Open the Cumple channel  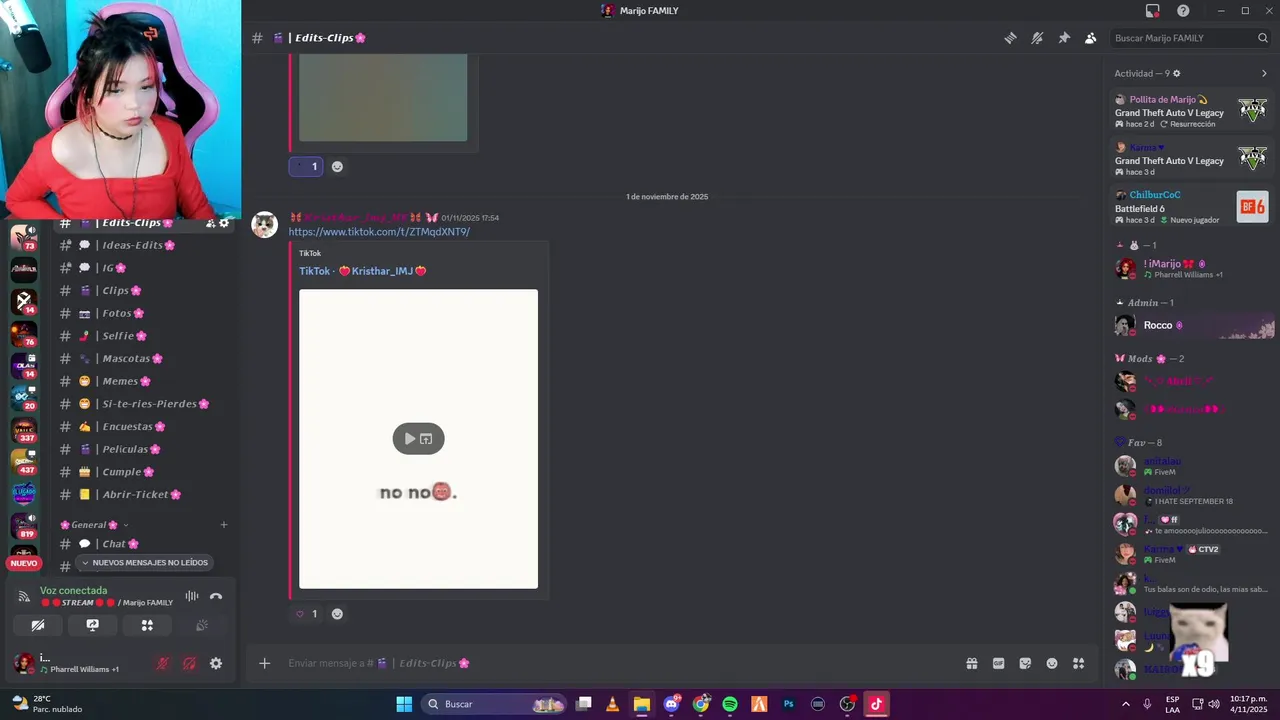[145, 472]
